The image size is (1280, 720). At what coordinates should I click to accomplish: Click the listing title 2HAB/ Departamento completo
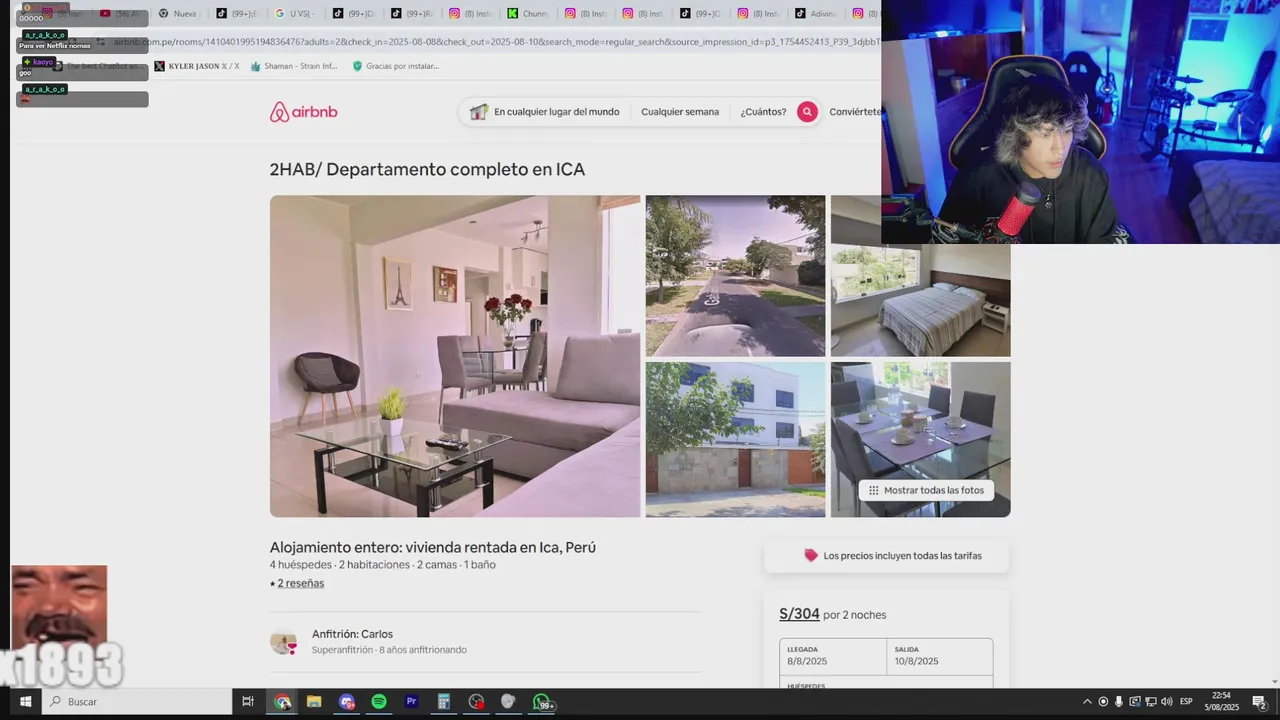(x=427, y=169)
